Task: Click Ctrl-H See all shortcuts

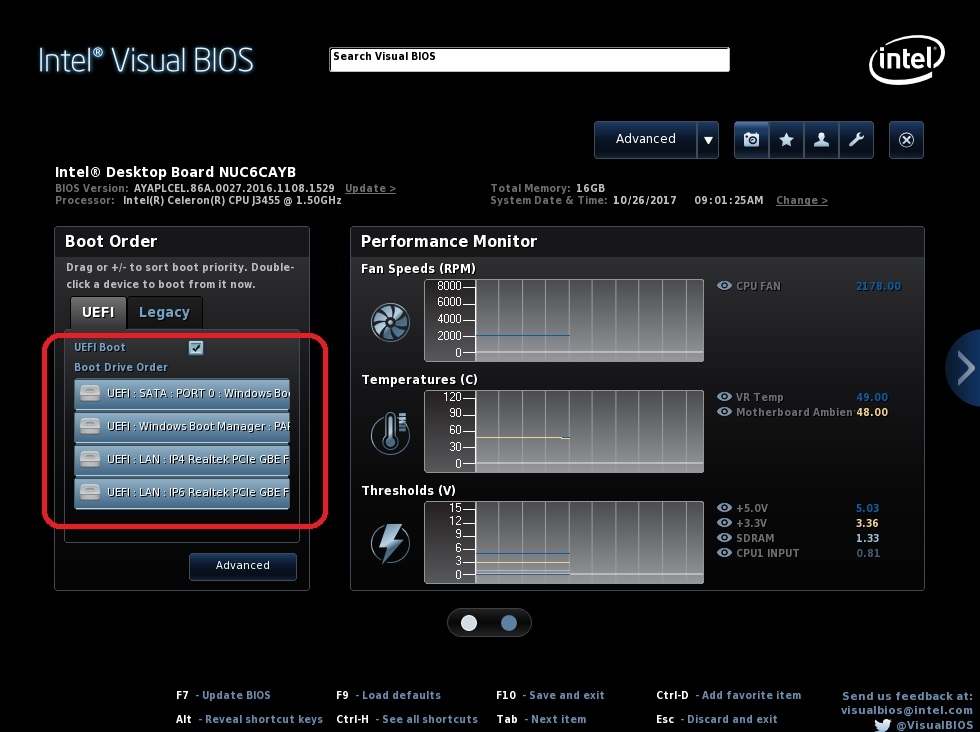Action: pos(407,719)
